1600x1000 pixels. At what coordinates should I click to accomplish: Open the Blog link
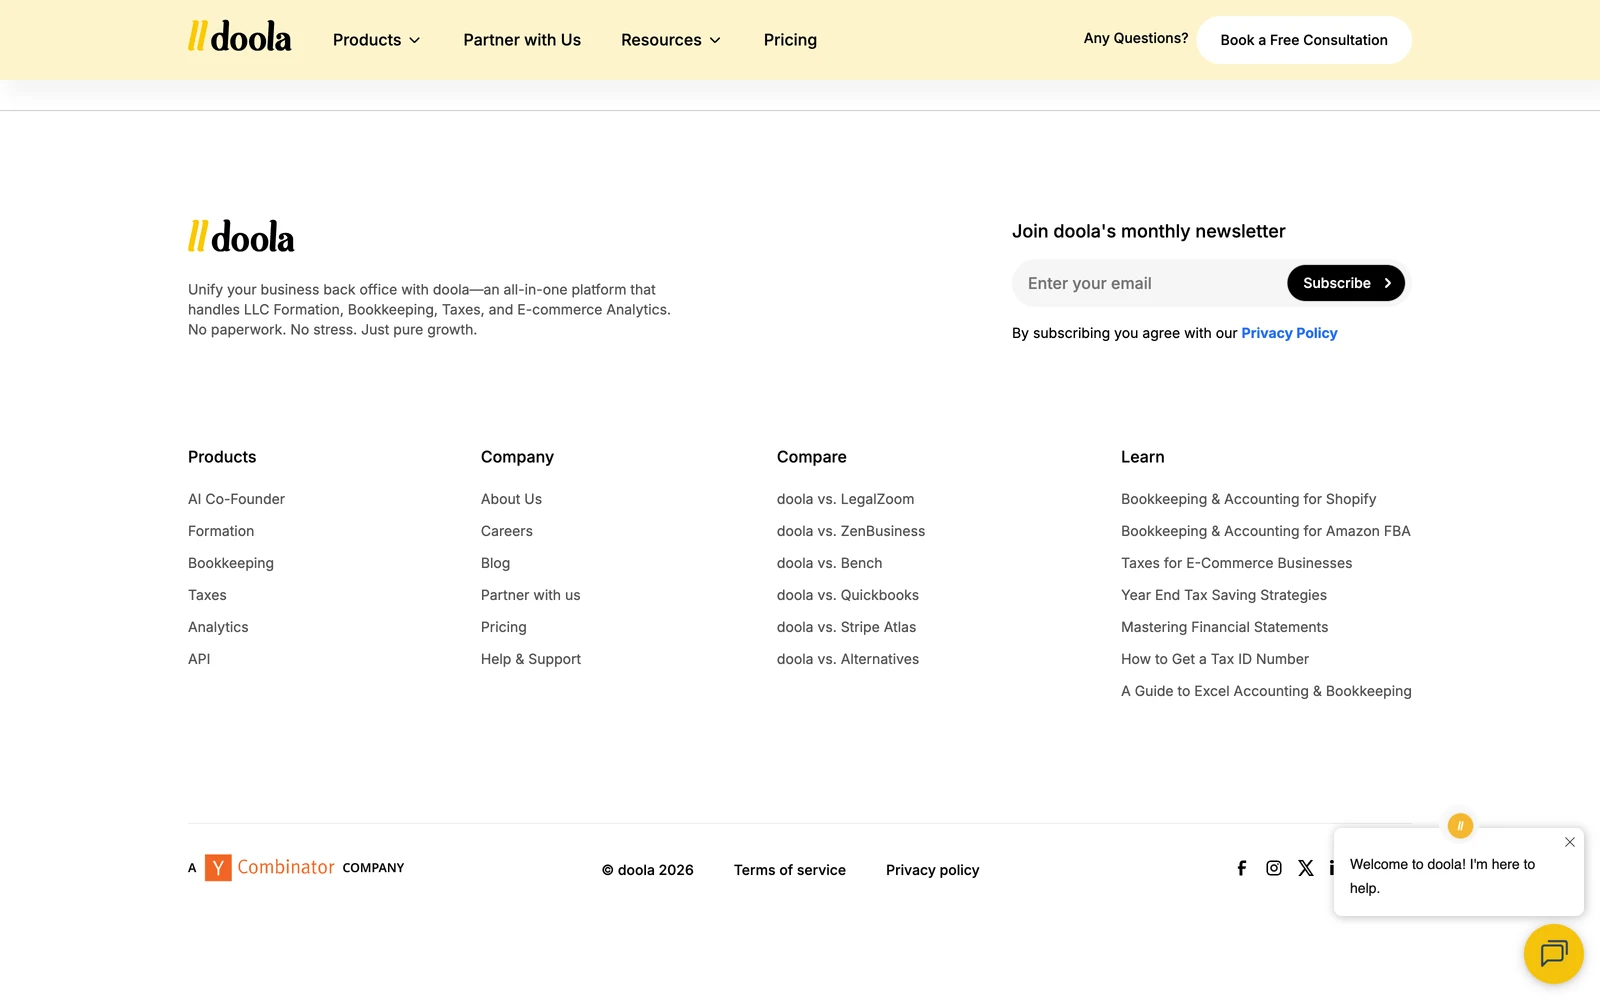click(x=495, y=563)
